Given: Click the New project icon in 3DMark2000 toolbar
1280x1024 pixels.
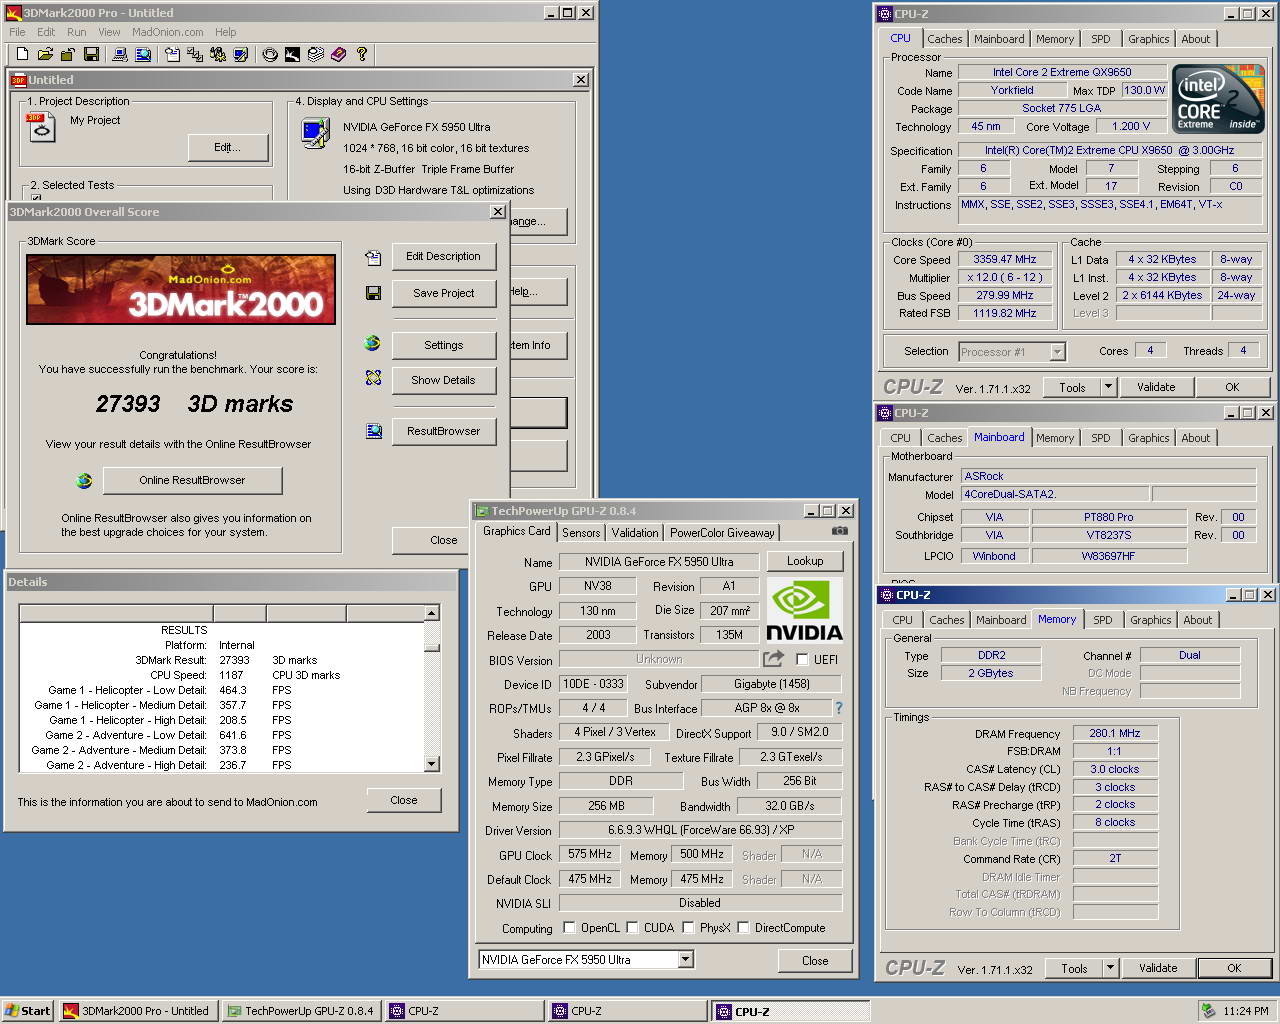Looking at the screenshot, I should (x=22, y=54).
